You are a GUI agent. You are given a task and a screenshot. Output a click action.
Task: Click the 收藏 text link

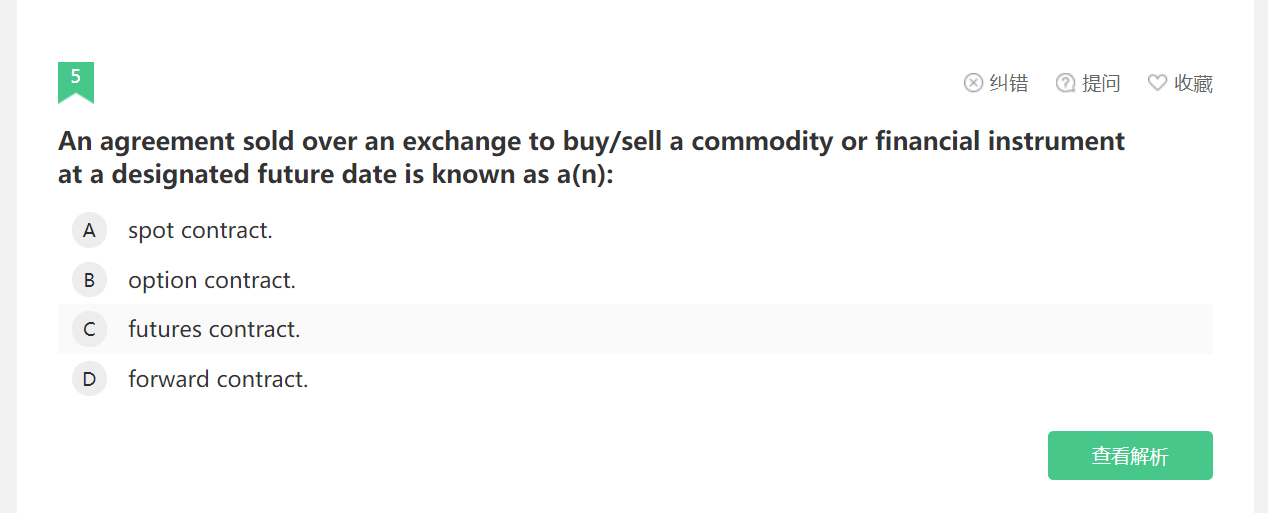(x=1194, y=83)
